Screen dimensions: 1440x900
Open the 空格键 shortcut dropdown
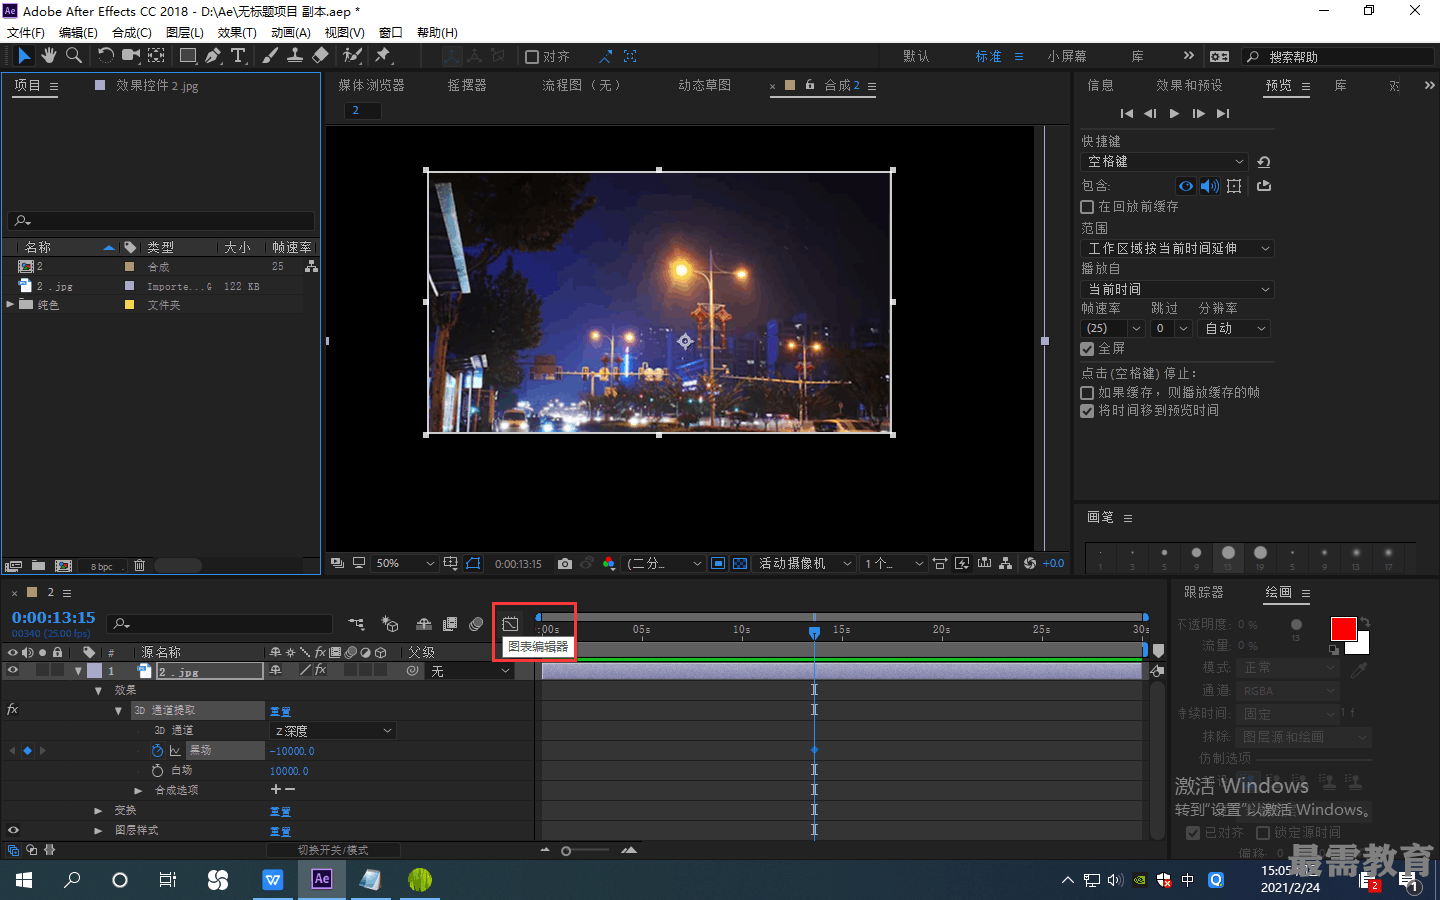[1165, 162]
